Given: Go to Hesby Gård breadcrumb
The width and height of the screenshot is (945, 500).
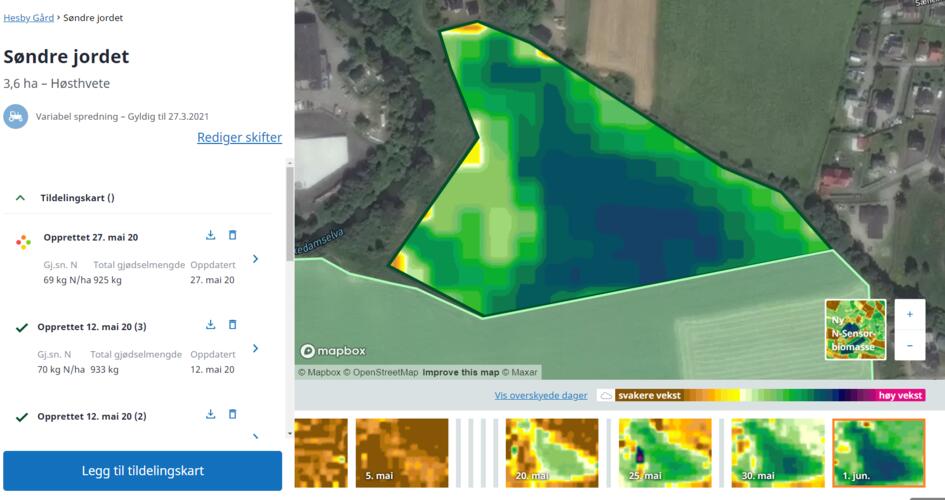Looking at the screenshot, I should point(28,18).
